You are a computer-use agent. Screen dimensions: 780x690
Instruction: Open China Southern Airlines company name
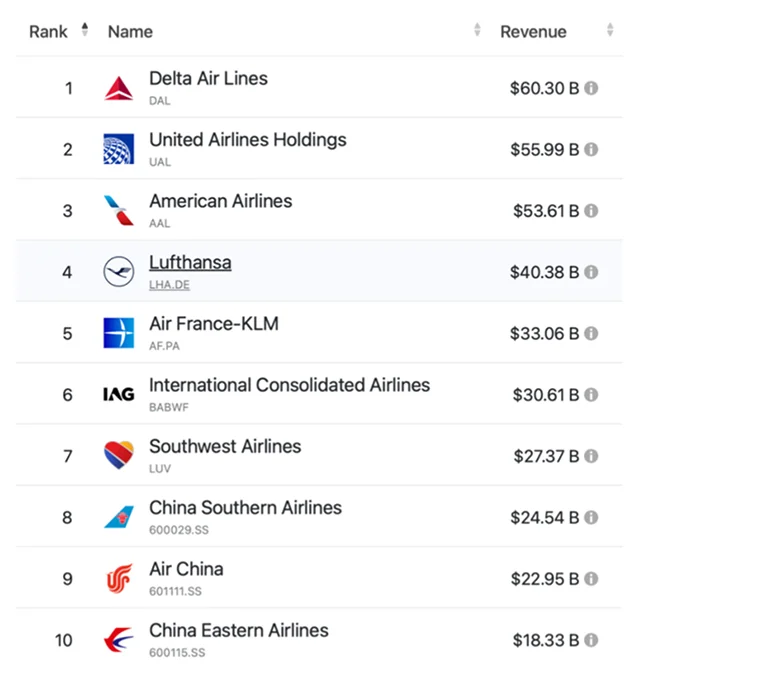(x=245, y=508)
